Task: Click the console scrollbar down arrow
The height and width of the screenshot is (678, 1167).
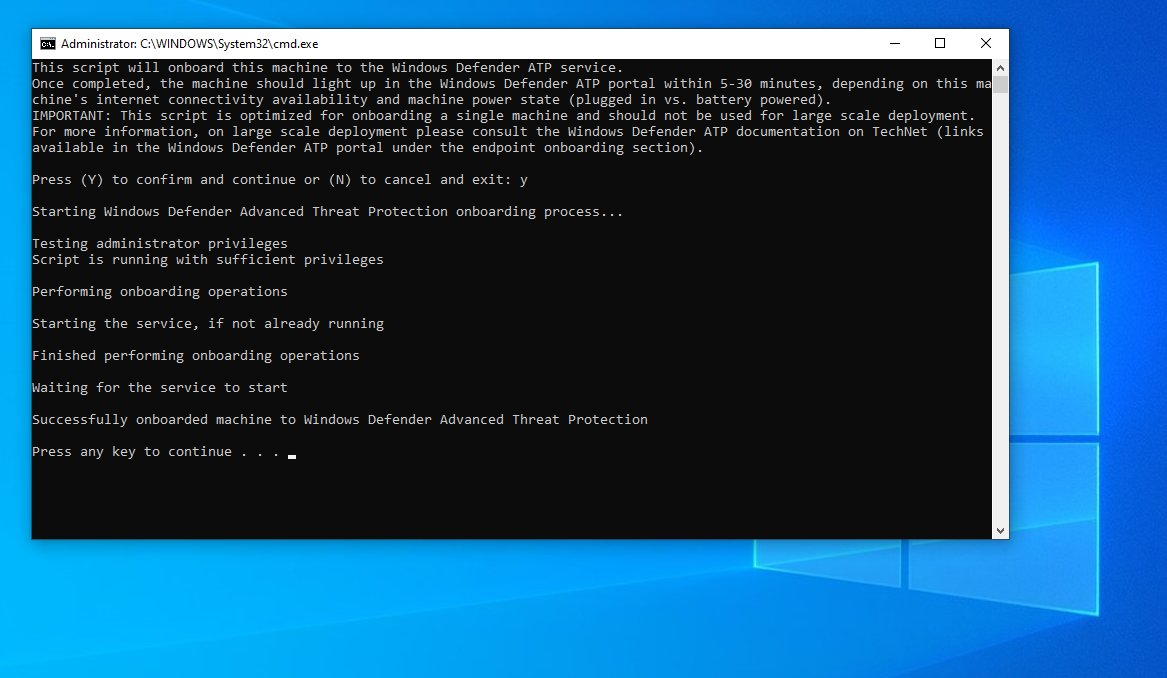Action: (x=1000, y=531)
